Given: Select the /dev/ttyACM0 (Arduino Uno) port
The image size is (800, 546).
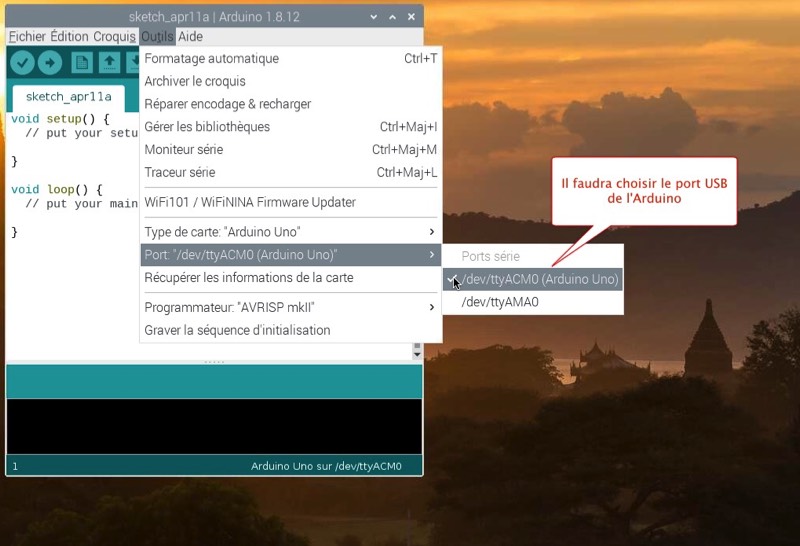Looking at the screenshot, I should pos(539,279).
